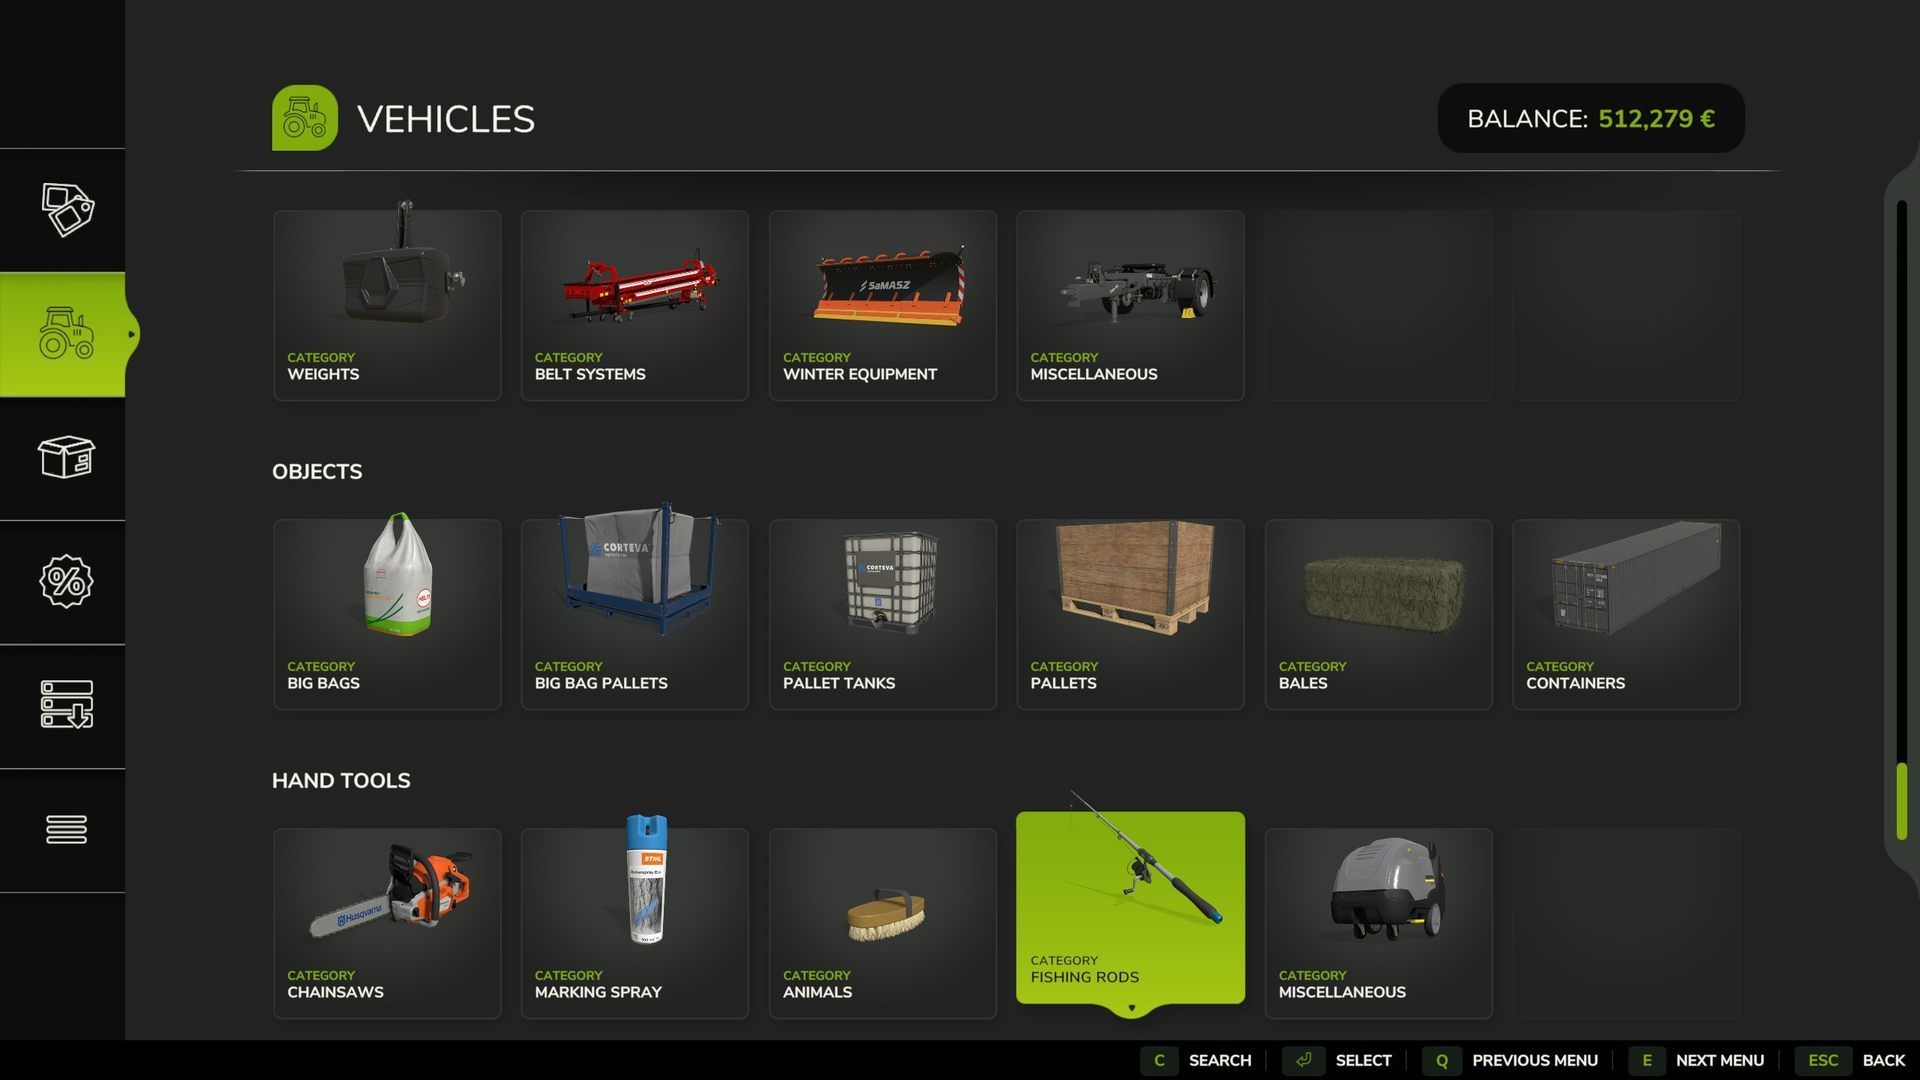Open the Weights category tile

click(387, 305)
